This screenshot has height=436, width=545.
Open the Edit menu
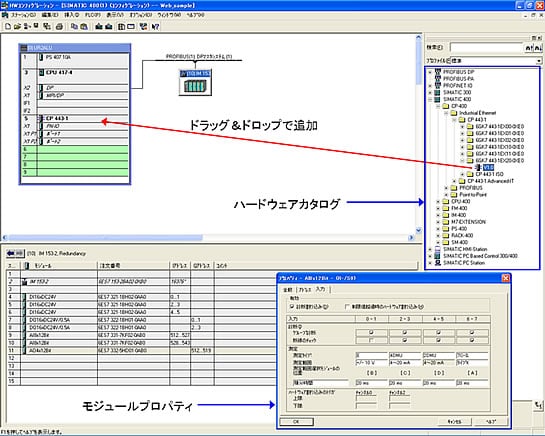(50, 15)
